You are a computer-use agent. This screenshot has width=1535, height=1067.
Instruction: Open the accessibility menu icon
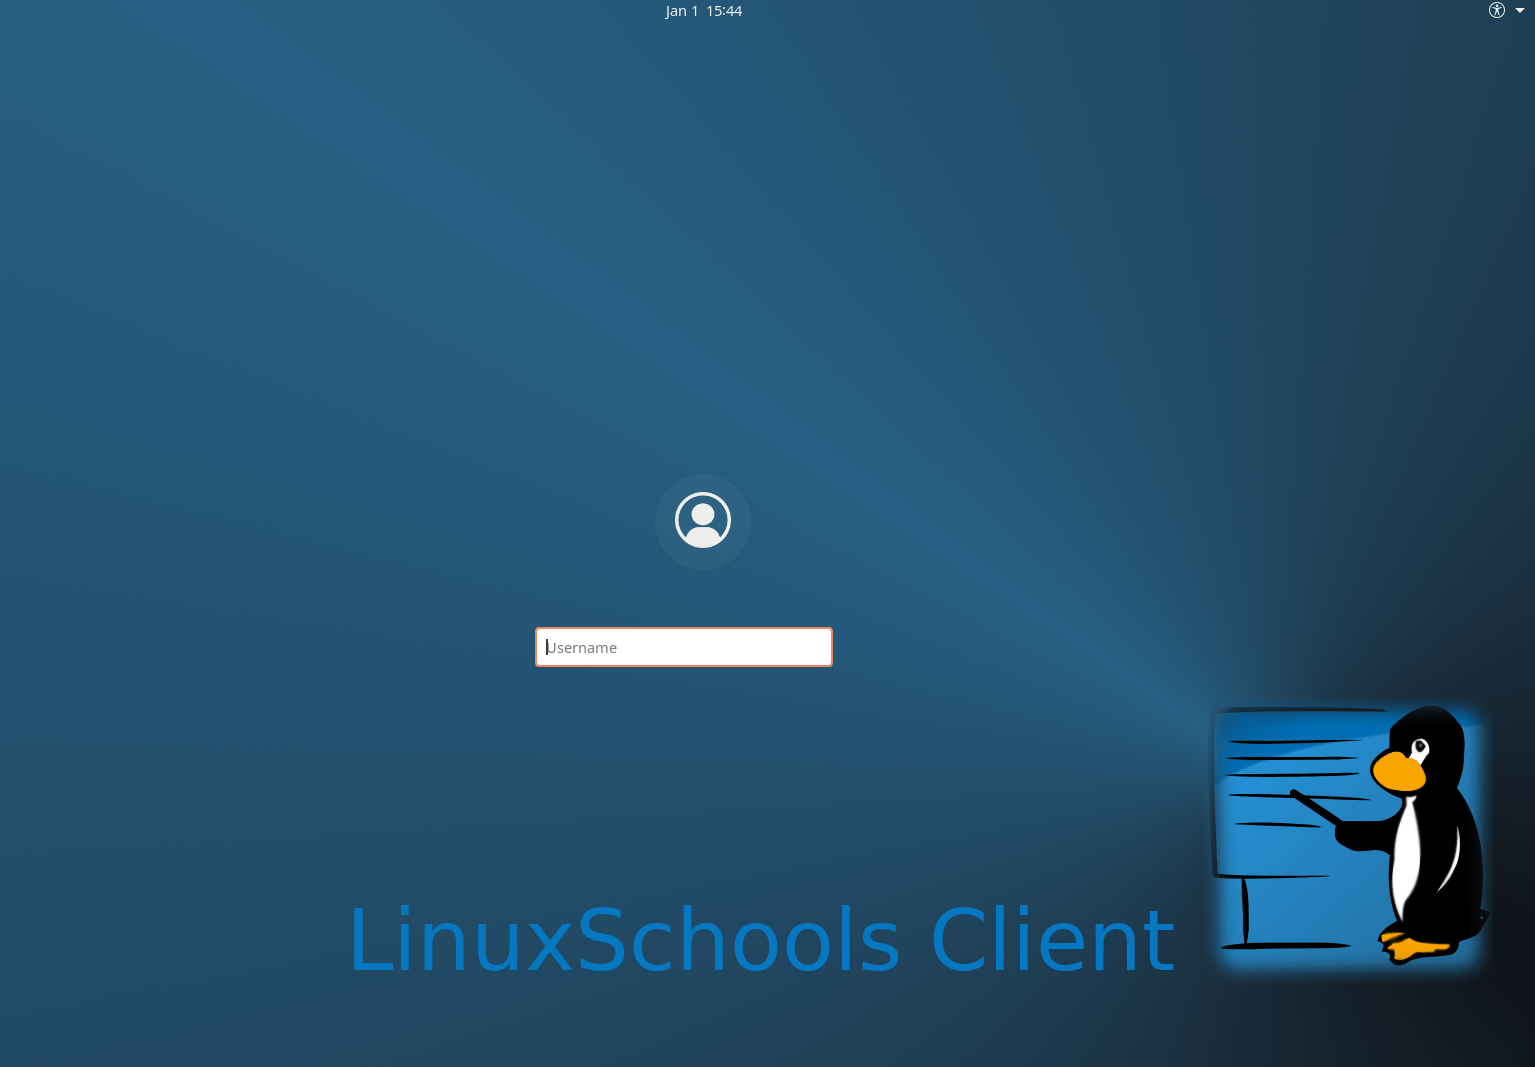(x=1496, y=10)
